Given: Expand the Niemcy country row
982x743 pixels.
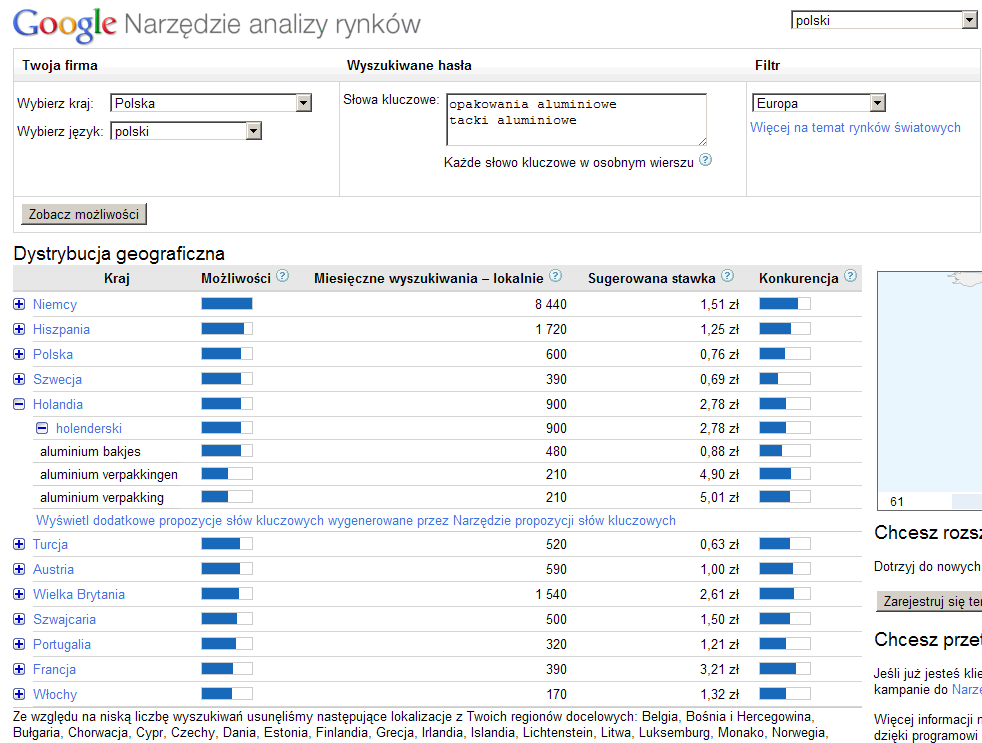Looking at the screenshot, I should pos(19,304).
